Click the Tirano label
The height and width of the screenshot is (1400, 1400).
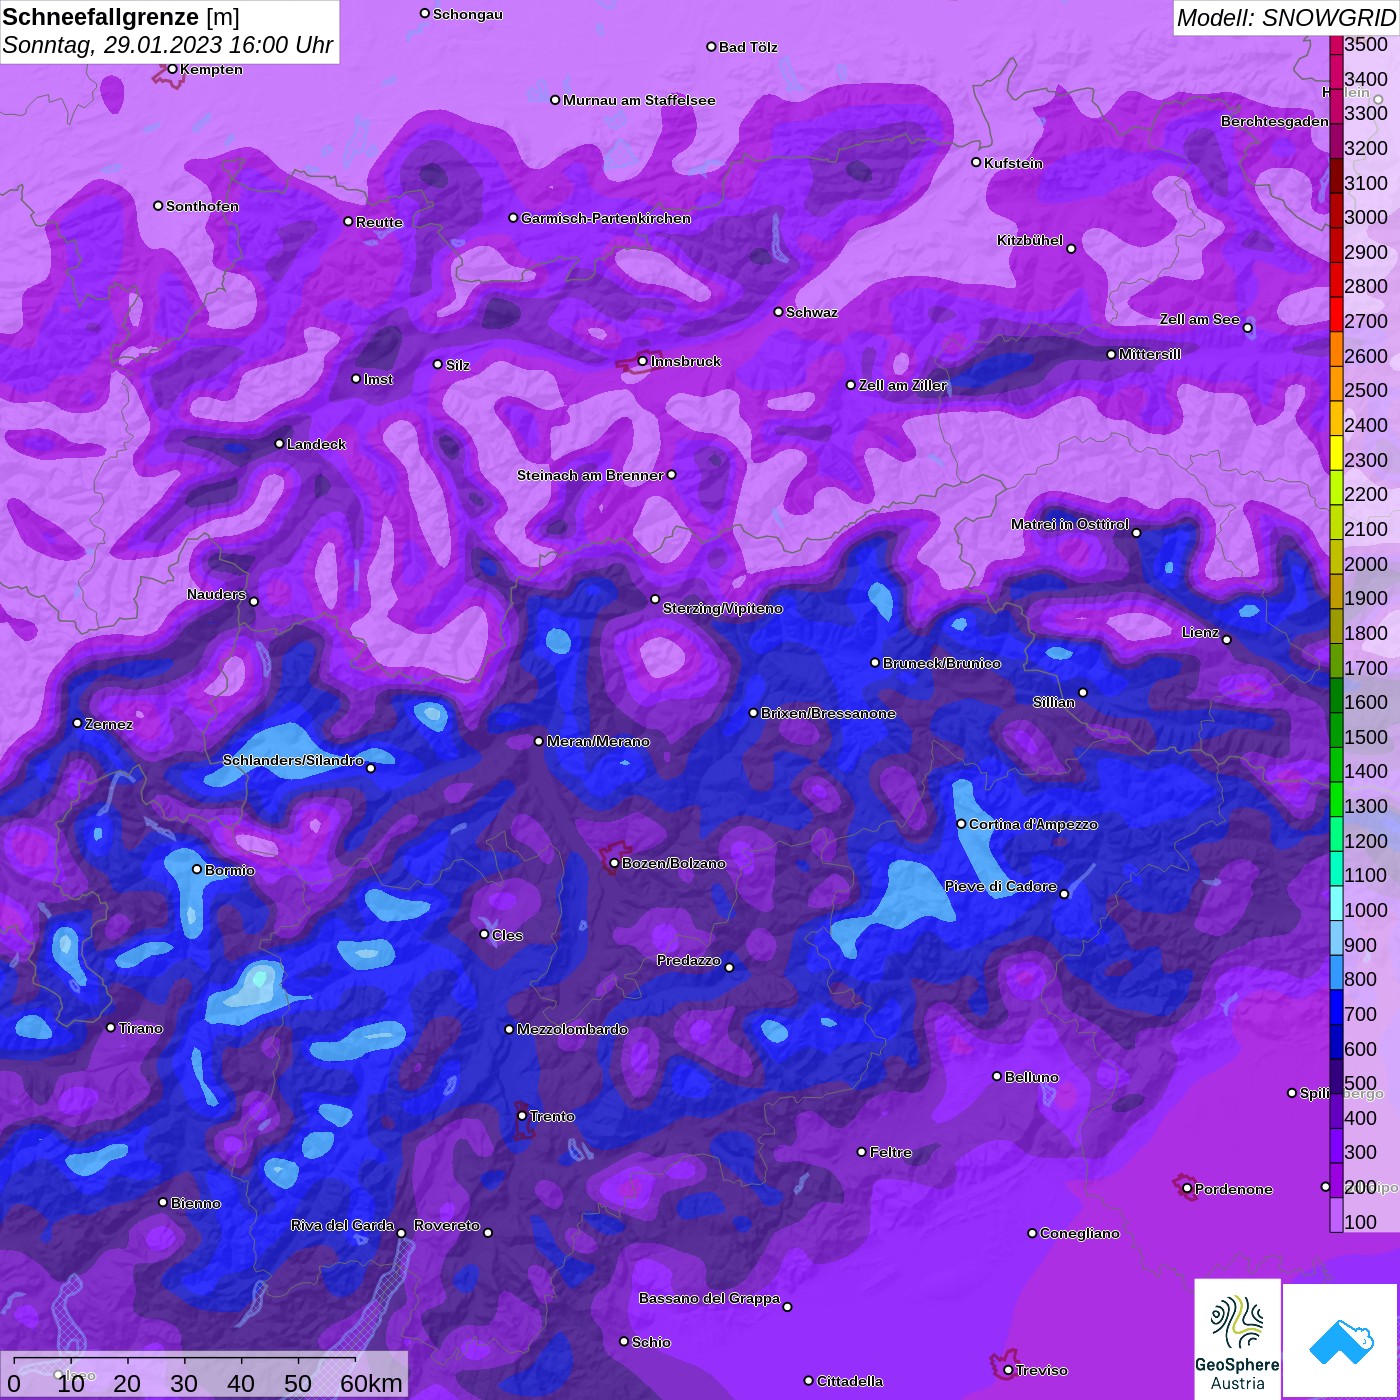pyautogui.click(x=141, y=1028)
